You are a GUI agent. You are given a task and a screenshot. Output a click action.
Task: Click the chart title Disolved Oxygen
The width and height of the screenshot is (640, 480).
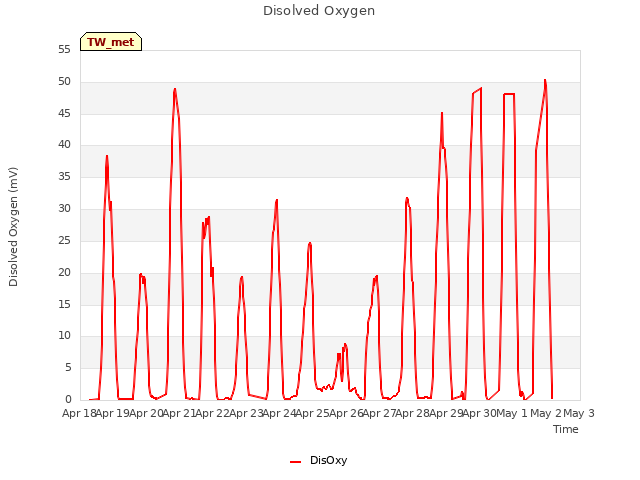pos(319,11)
